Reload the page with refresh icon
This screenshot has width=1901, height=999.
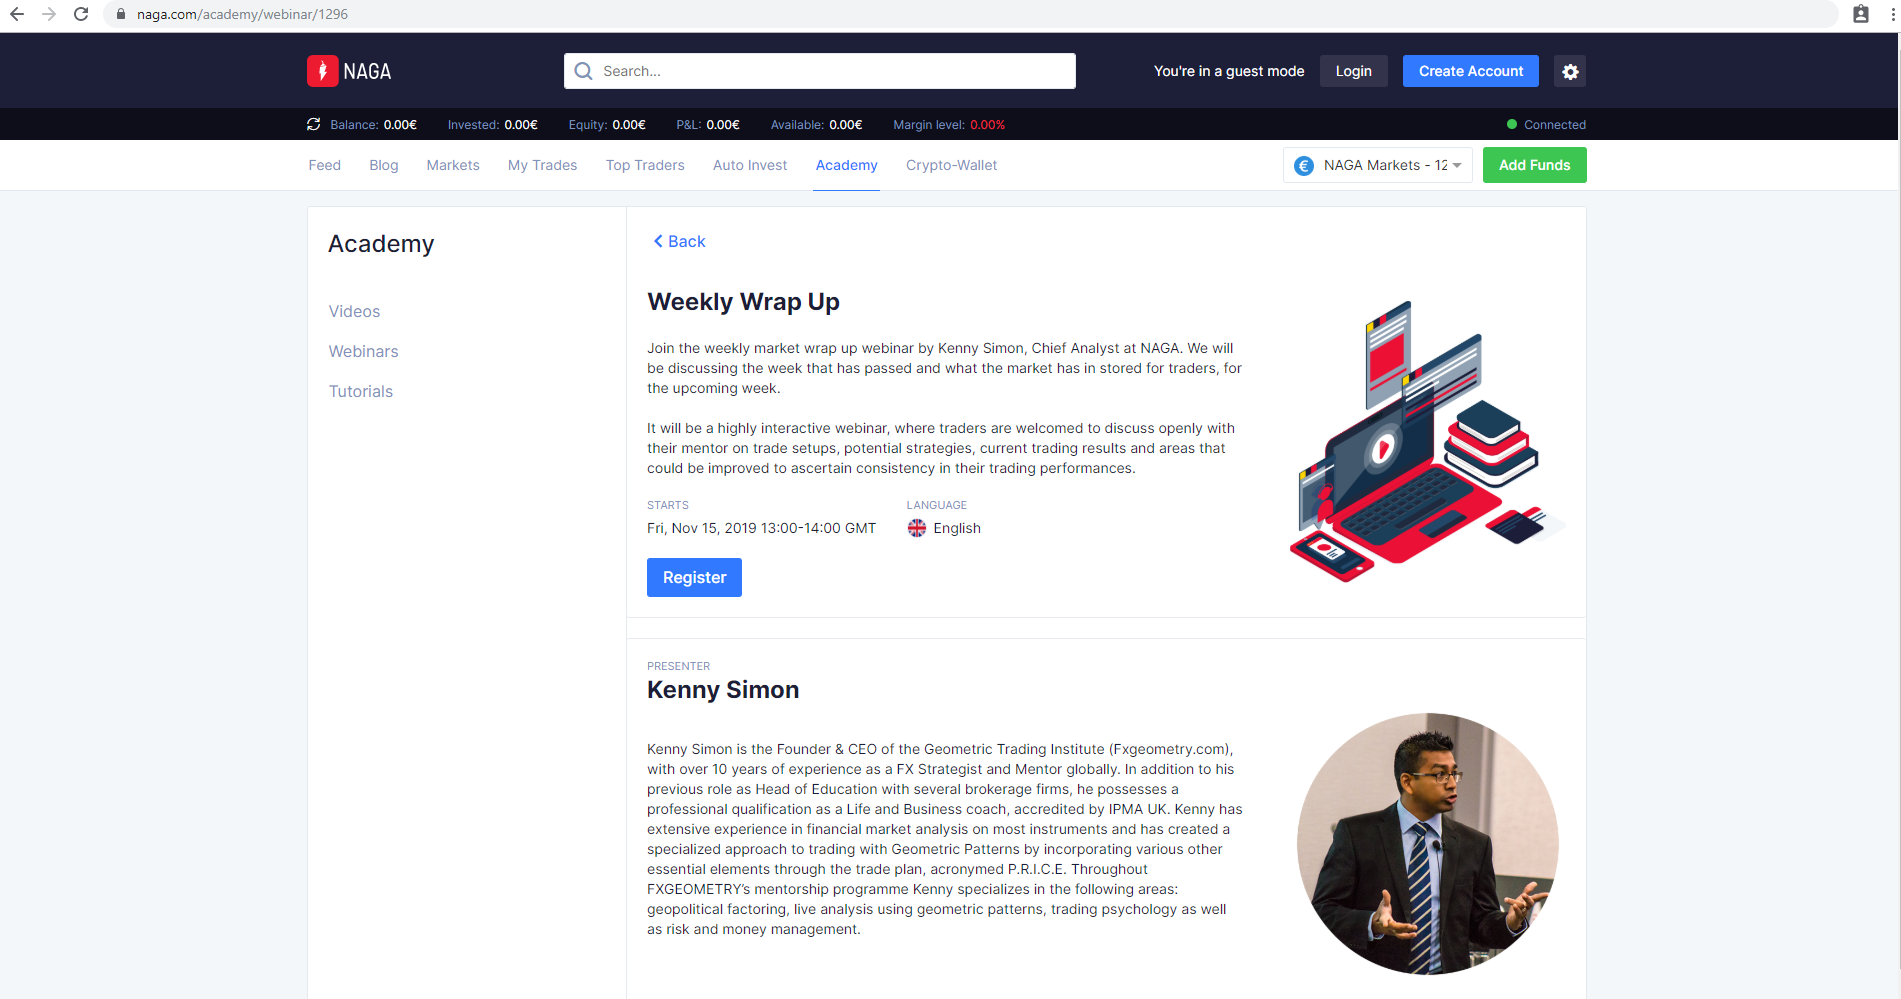point(81,14)
